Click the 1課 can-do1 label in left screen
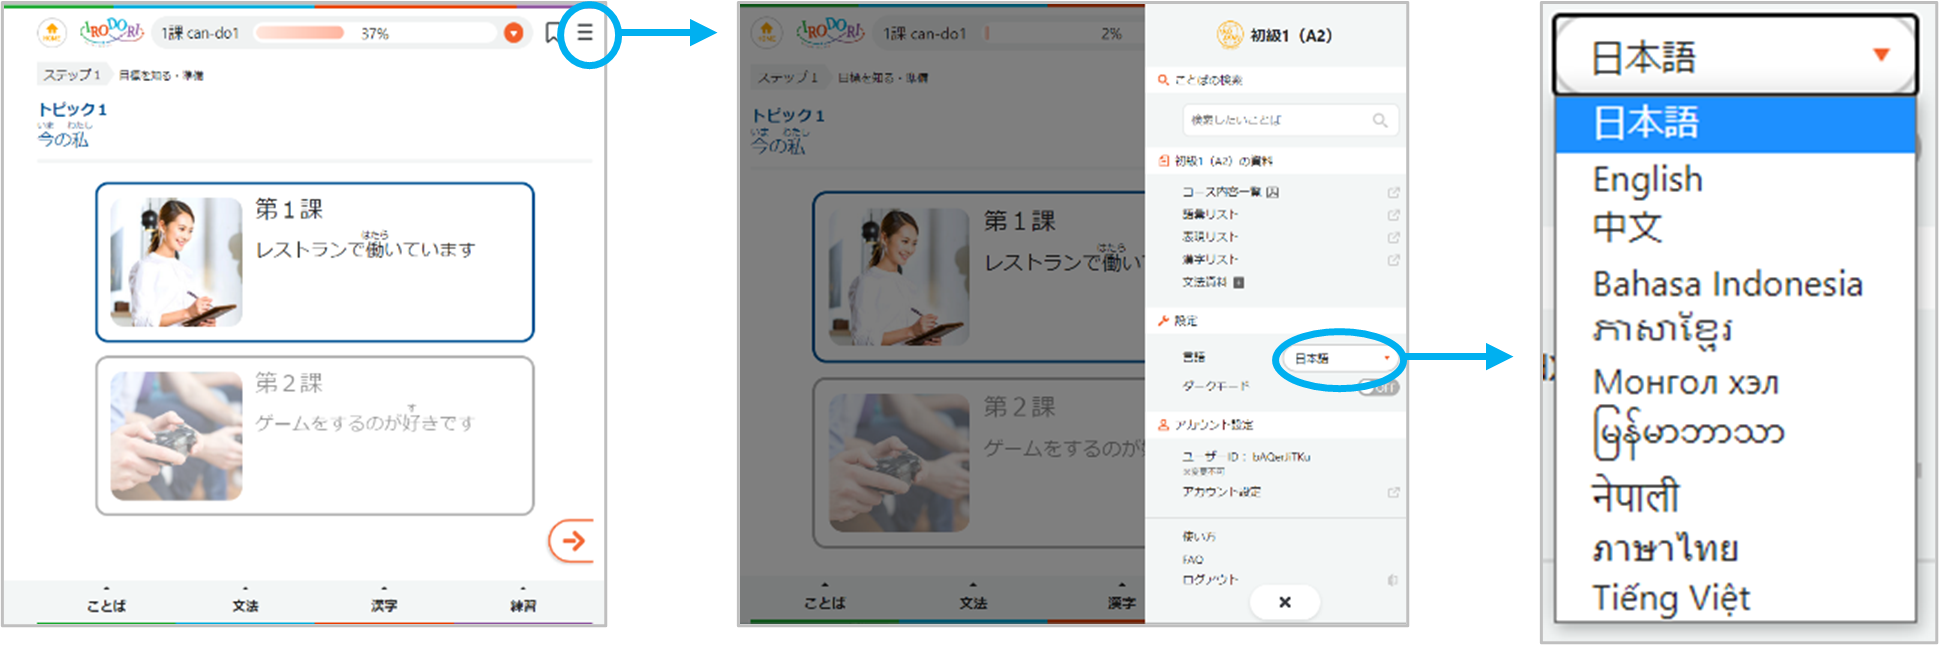Image resolution: width=1939 pixels, height=645 pixels. tap(200, 33)
